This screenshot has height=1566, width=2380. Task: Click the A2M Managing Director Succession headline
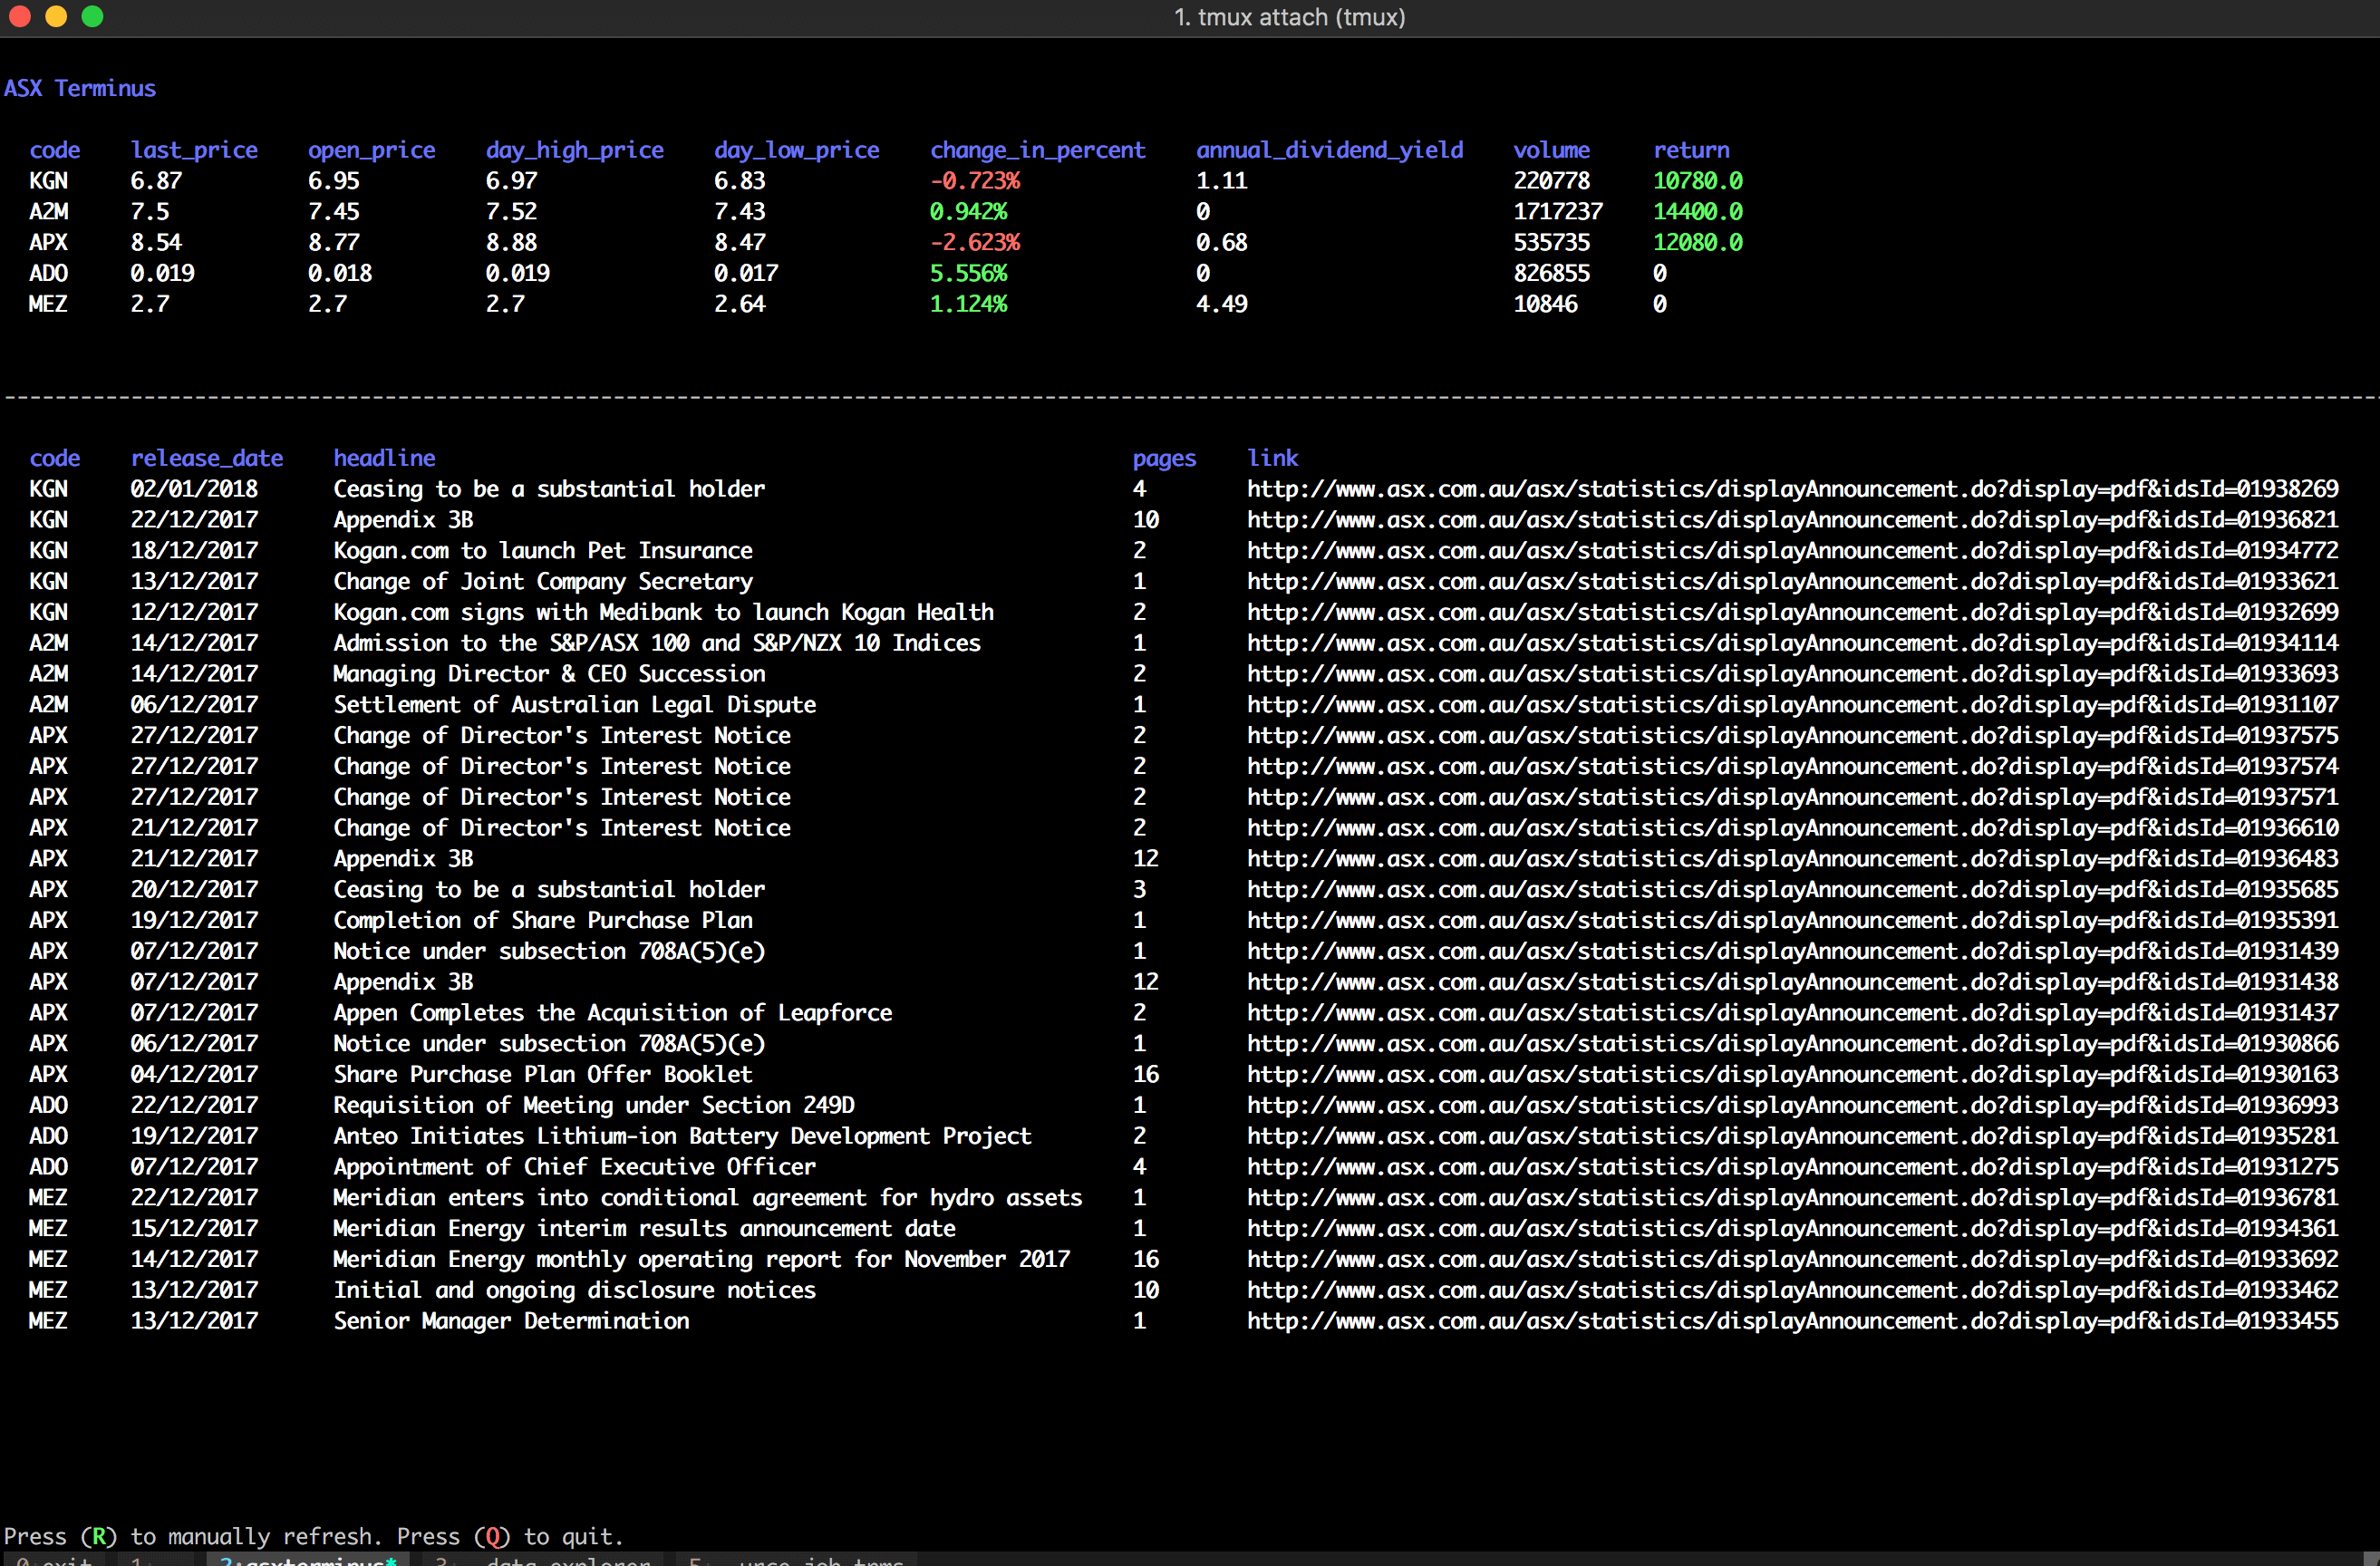[x=549, y=674]
